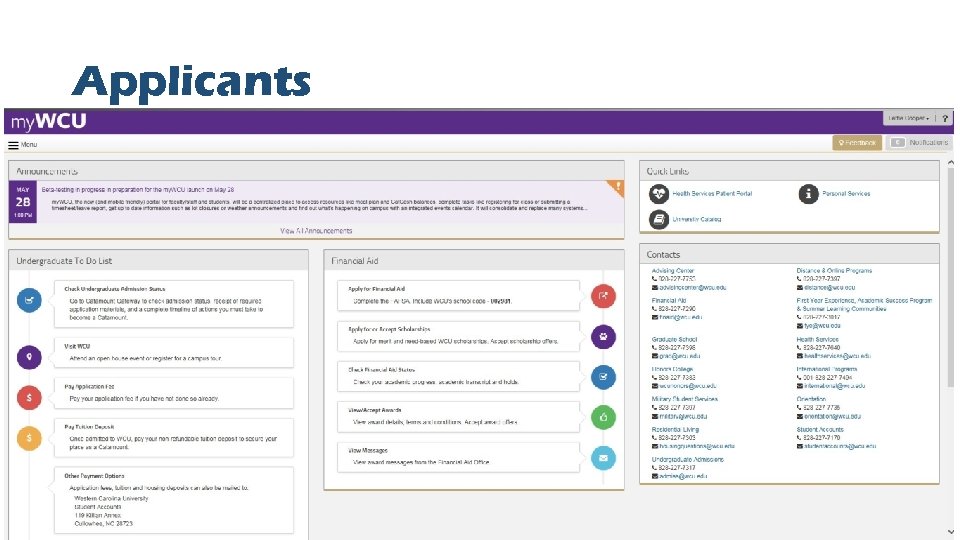This screenshot has height=540, width=960.
Task: Email advisingcenter@wcu.edu link
Action: click(x=692, y=287)
